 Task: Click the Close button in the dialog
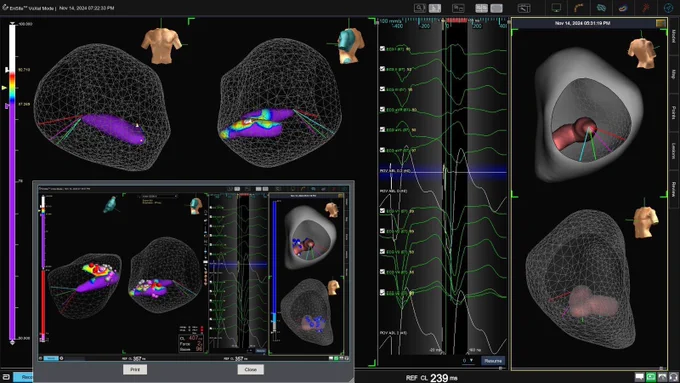coord(250,370)
